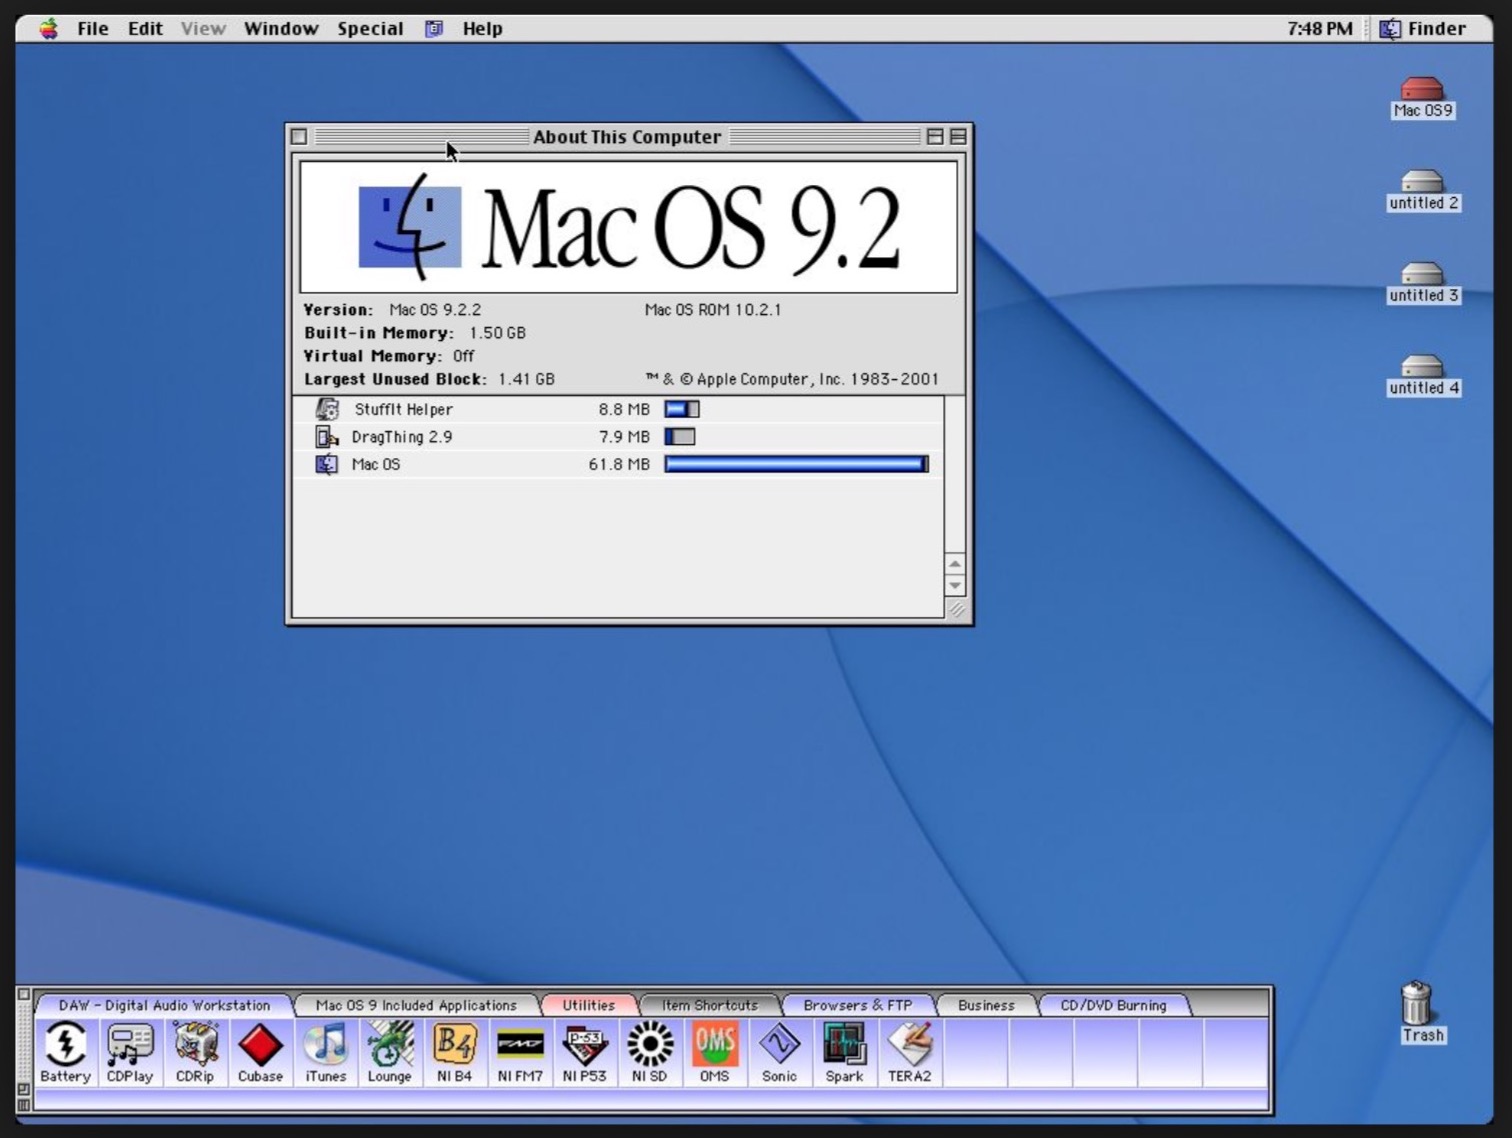Open NI B4 organ icon
1512x1138 pixels.
[455, 1052]
